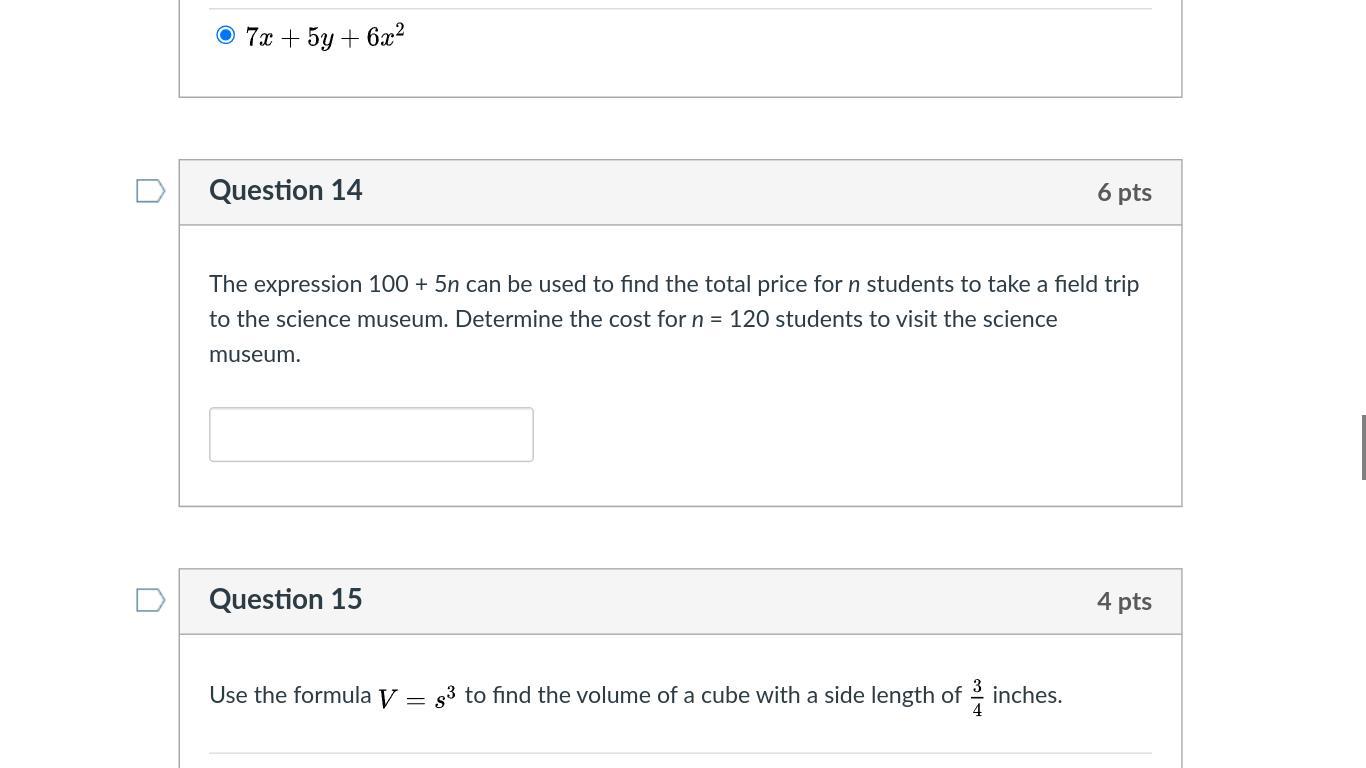Select the 7x + 5y + 6x² radio option
Viewport: 1366px width, 768px height.
[226, 36]
